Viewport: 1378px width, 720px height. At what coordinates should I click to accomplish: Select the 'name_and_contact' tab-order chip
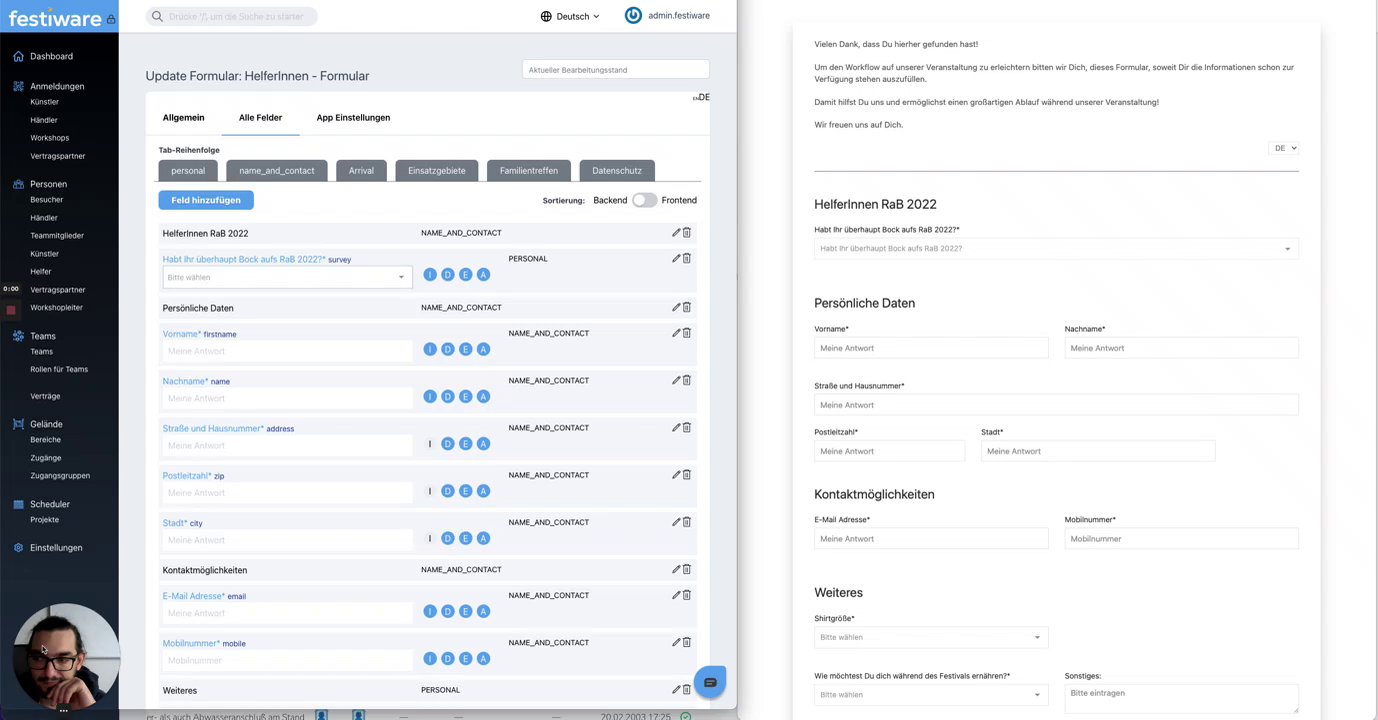click(x=277, y=171)
